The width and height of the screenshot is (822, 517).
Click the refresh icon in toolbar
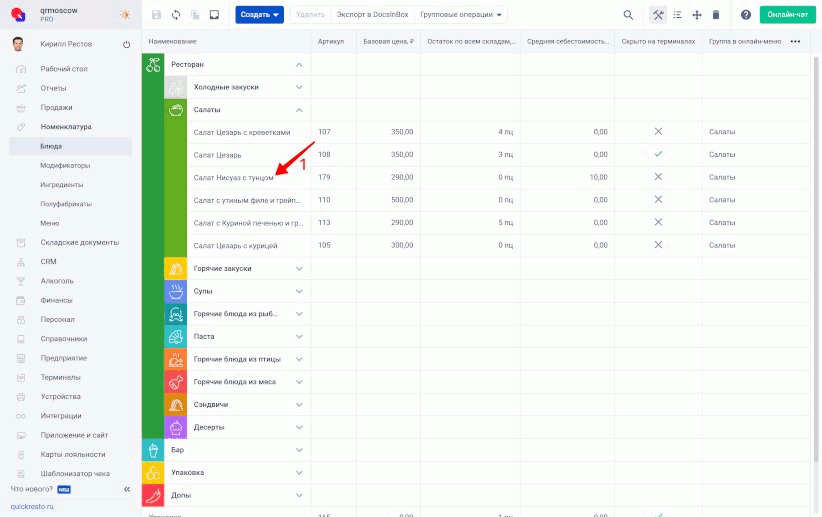click(176, 15)
